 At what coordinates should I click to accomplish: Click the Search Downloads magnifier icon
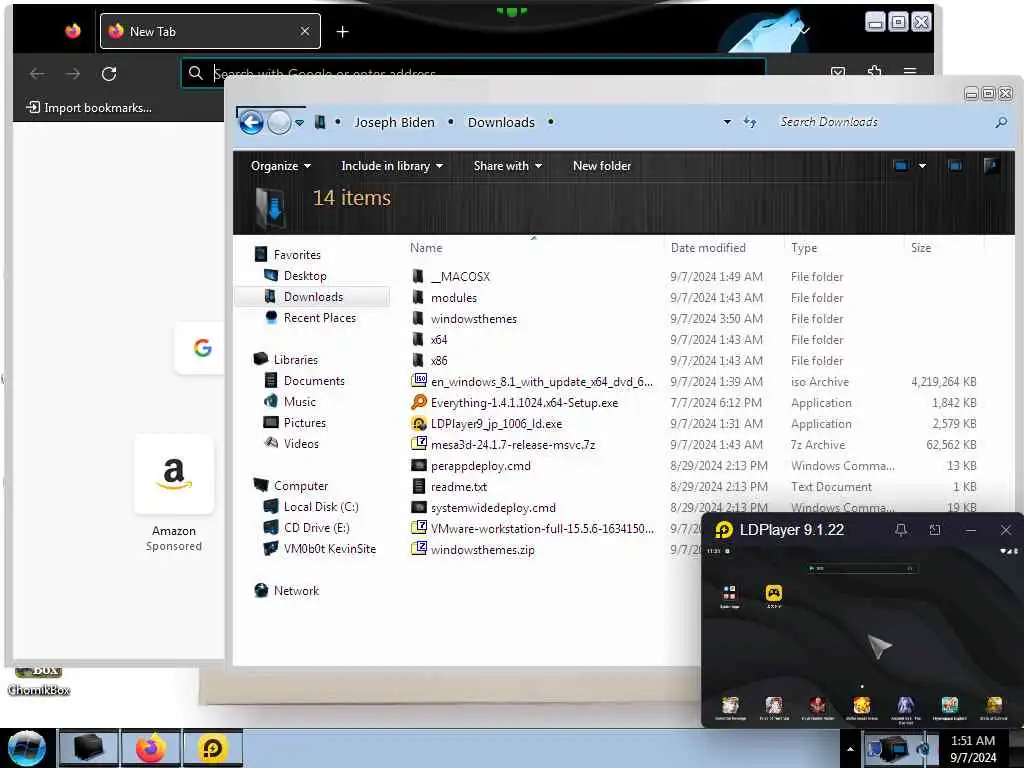pos(1001,122)
